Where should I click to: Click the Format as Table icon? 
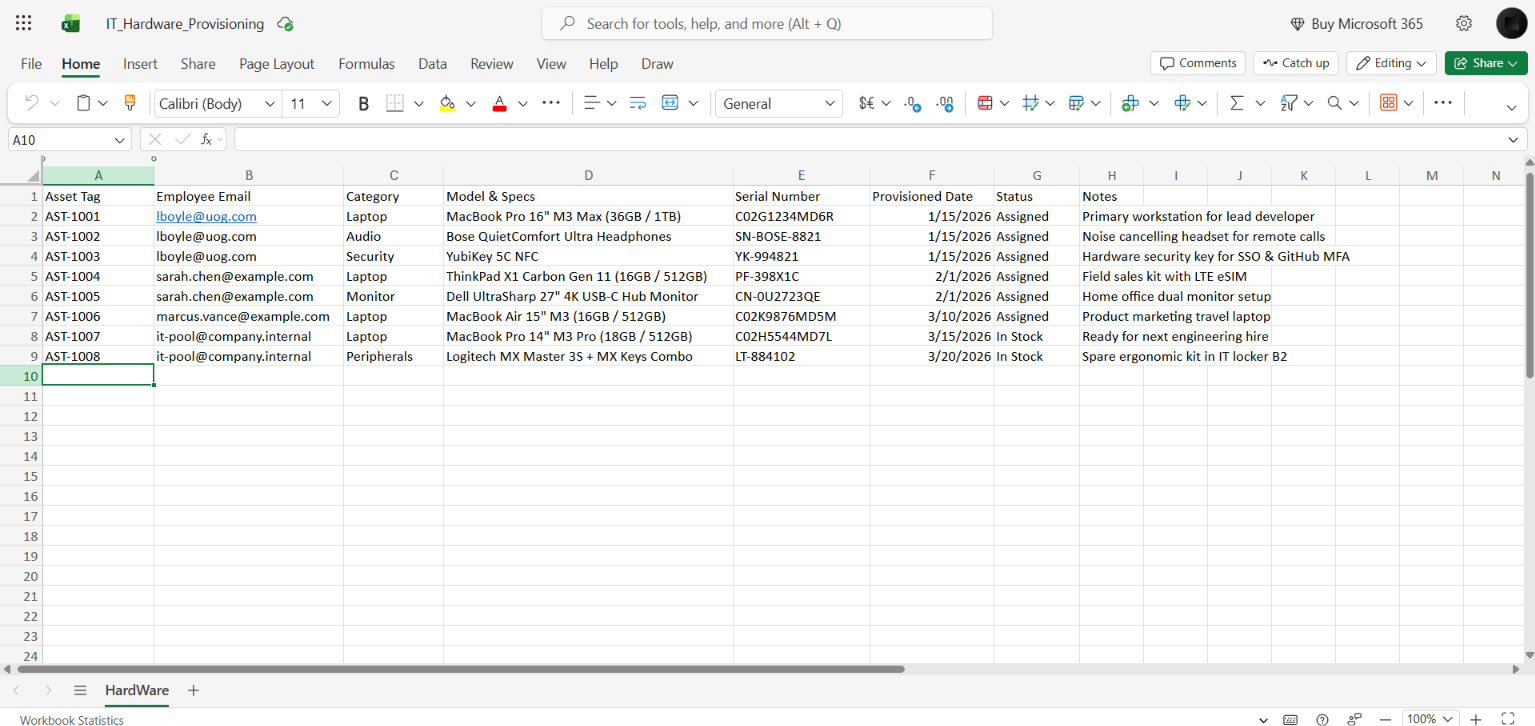click(1077, 103)
